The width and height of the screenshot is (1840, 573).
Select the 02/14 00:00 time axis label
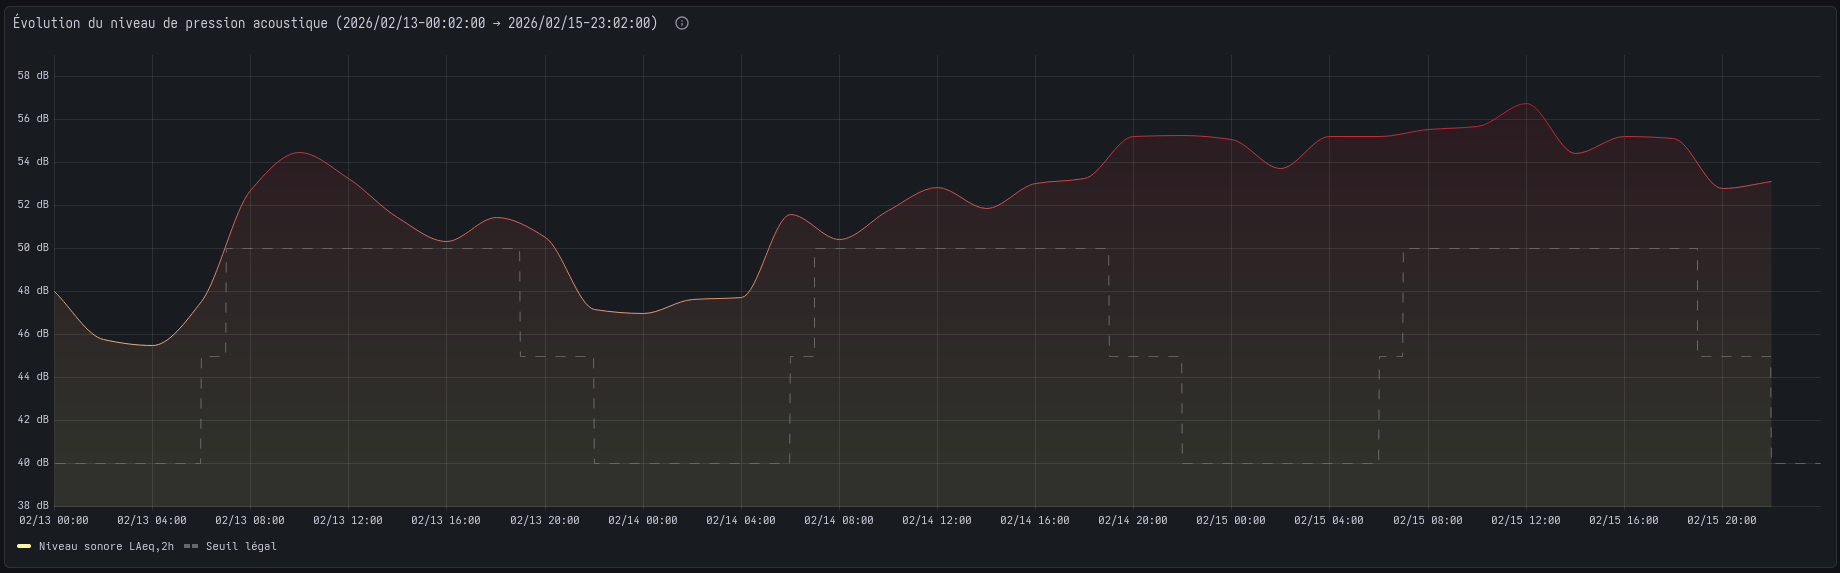pos(643,520)
